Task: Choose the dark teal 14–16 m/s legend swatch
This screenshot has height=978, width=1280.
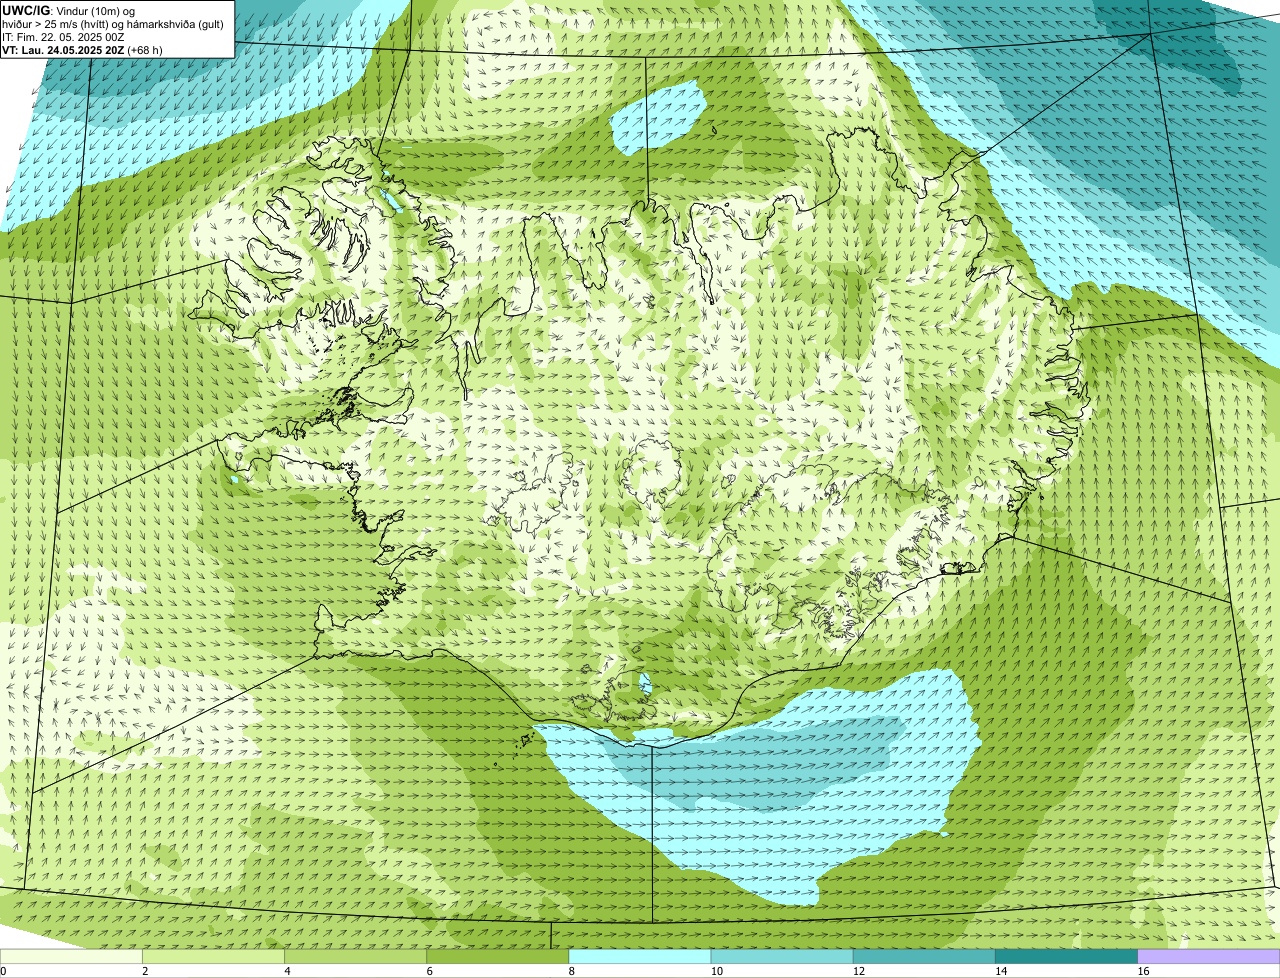Action: (1066, 957)
